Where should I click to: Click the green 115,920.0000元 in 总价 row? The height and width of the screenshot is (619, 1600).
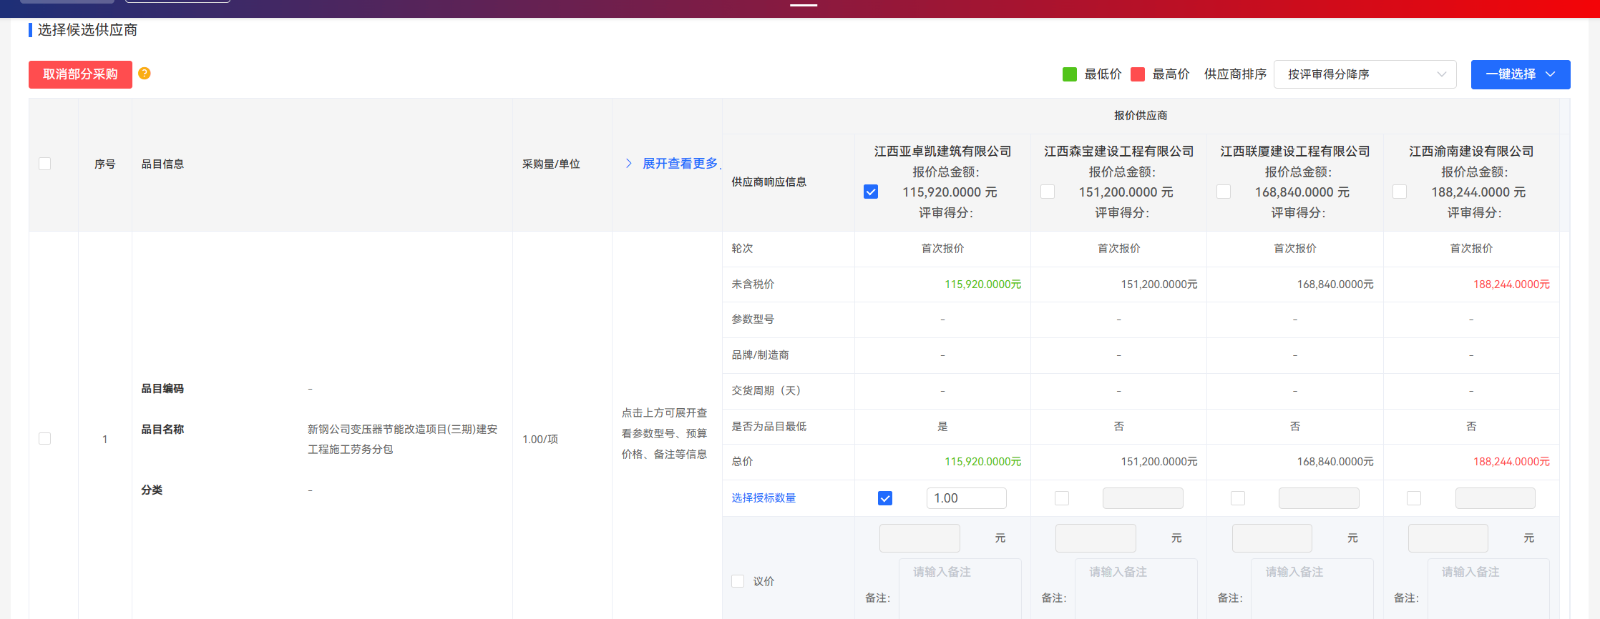coord(983,461)
